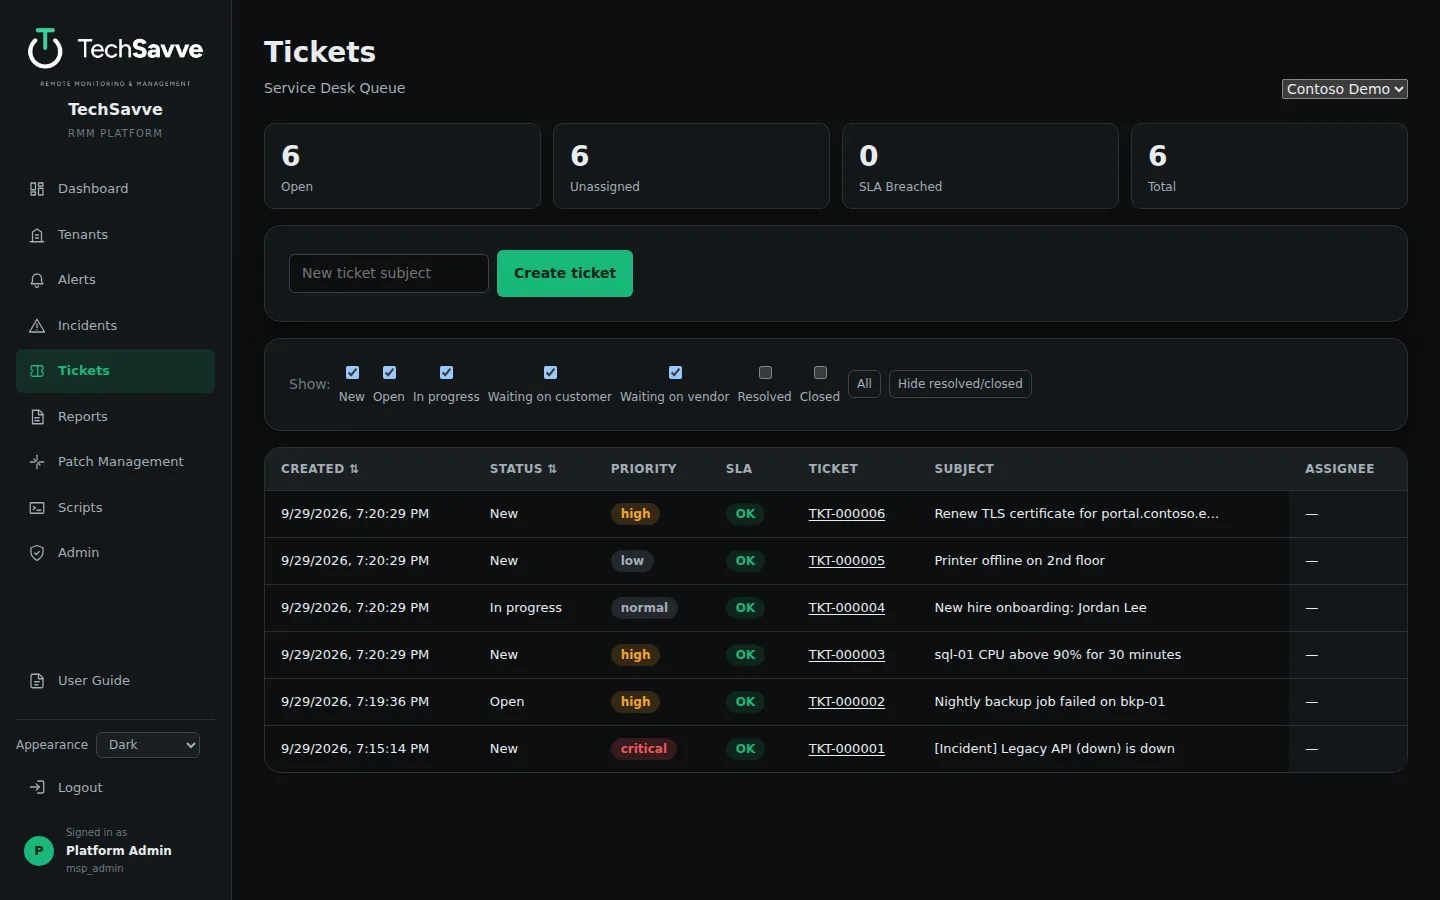Open Scripts from the sidebar

(115, 508)
